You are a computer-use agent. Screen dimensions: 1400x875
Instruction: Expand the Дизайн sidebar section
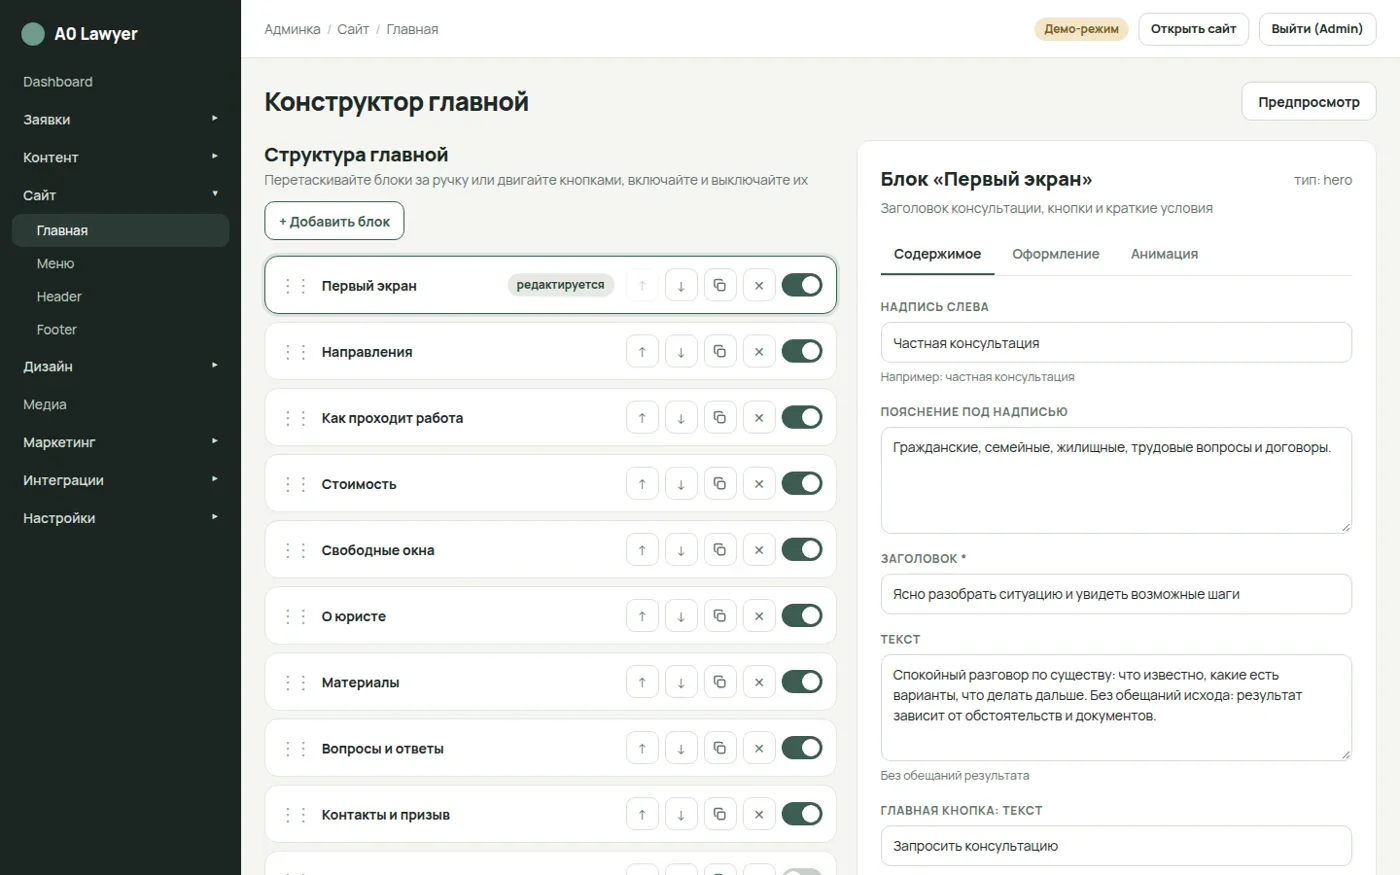(120, 366)
